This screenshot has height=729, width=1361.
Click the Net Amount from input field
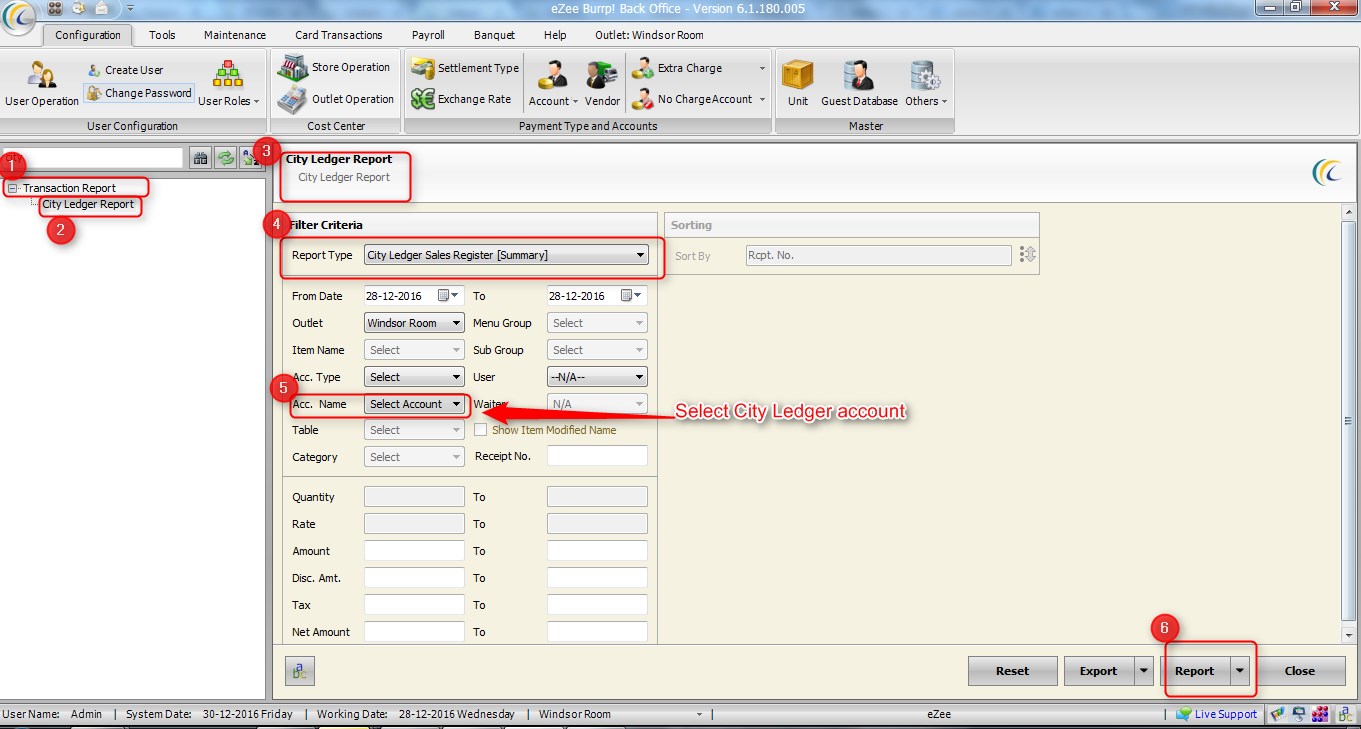pos(414,632)
